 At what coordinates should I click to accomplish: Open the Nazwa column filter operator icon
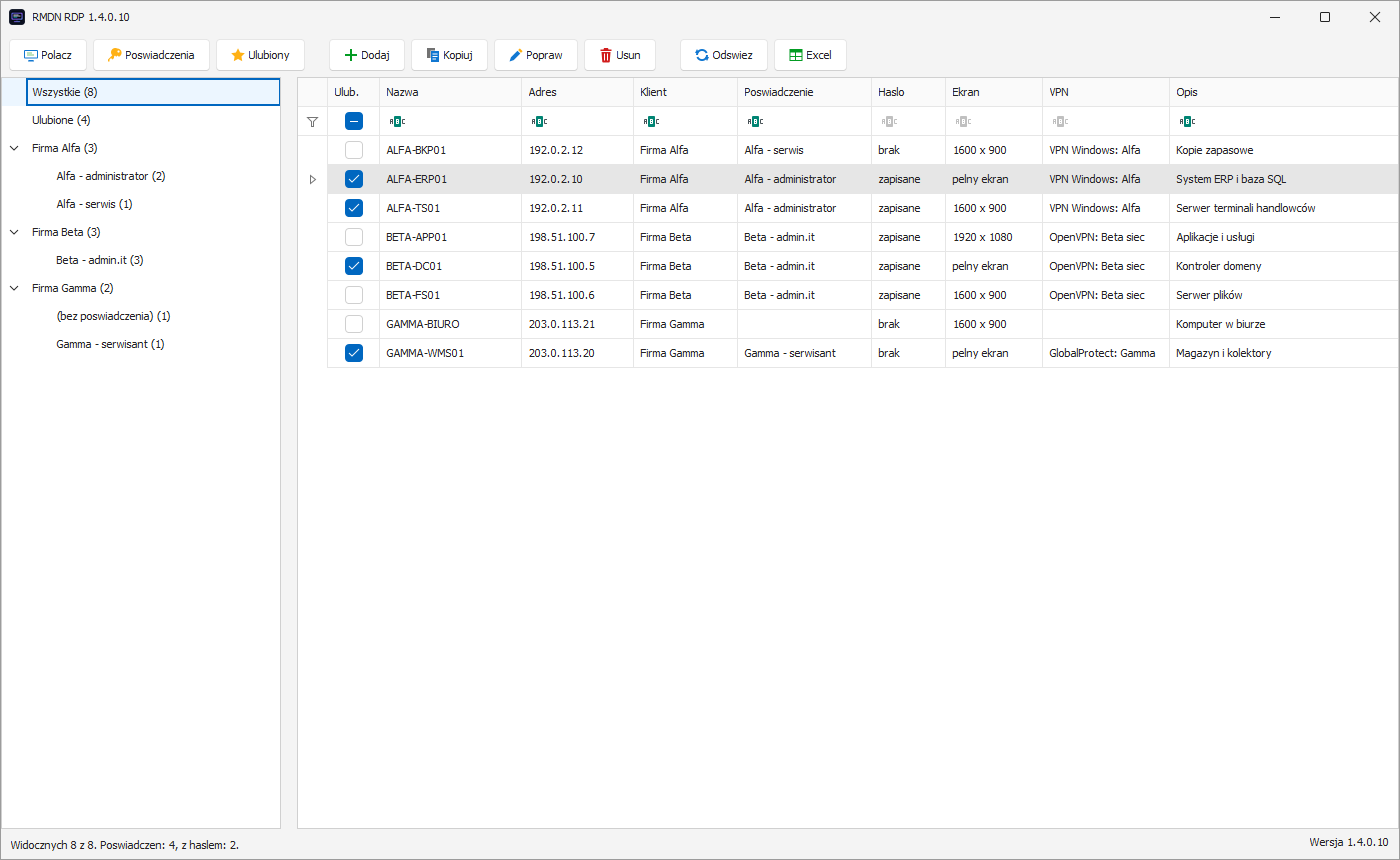[397, 121]
